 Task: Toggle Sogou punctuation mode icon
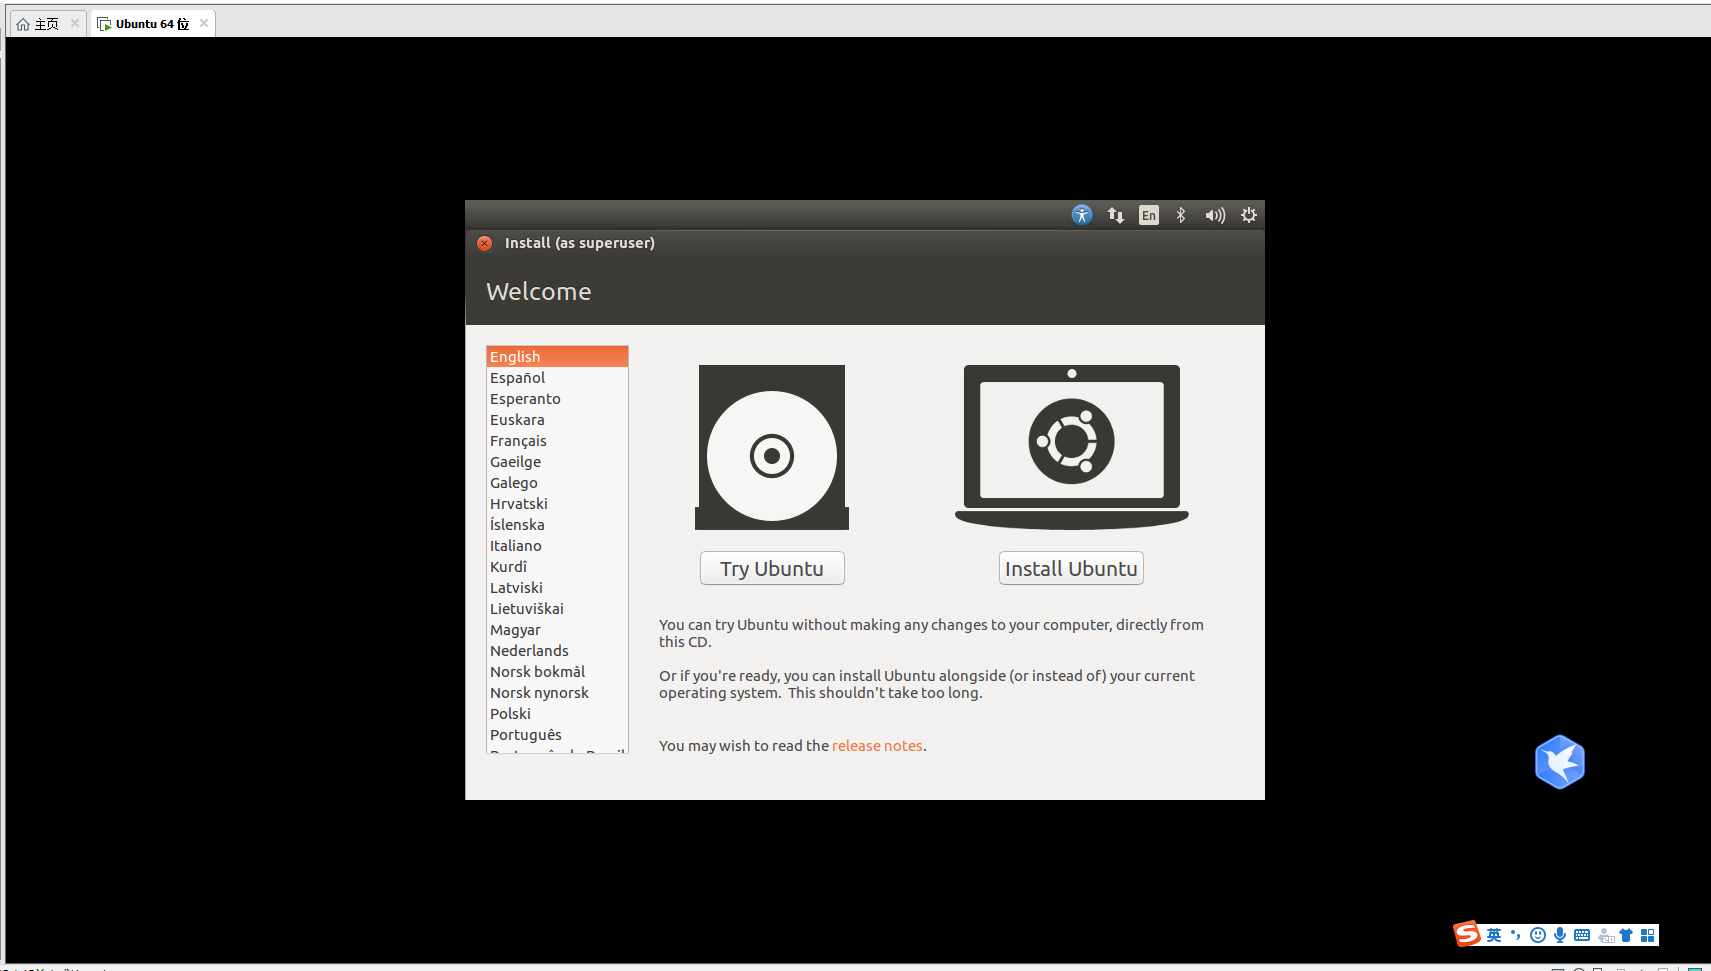[x=1516, y=935]
